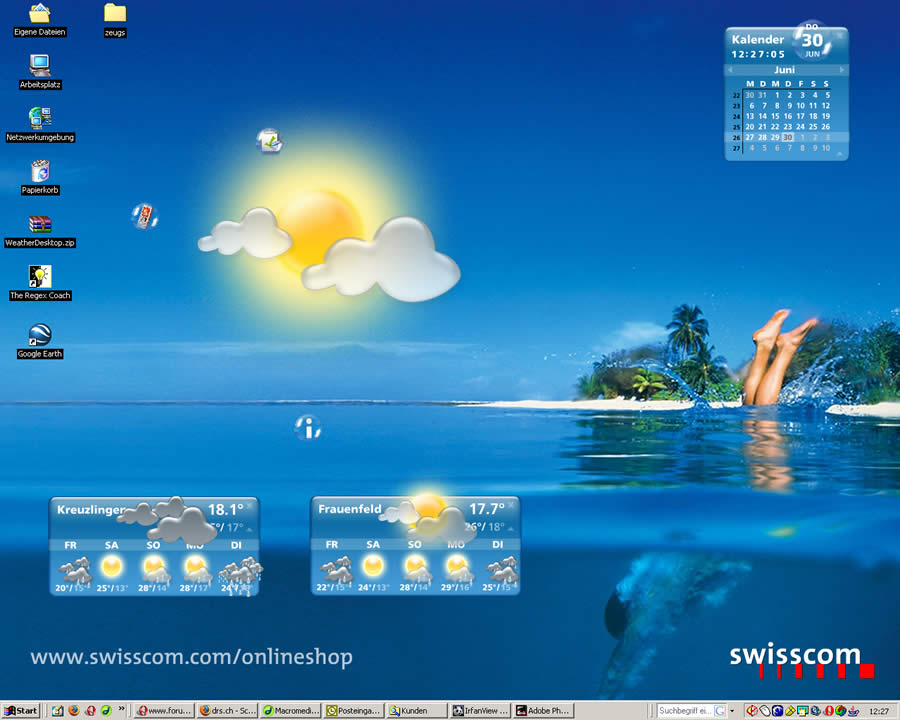Screen dimensions: 900x720
Task: Go to next month in Kalender widget
Action: click(842, 70)
